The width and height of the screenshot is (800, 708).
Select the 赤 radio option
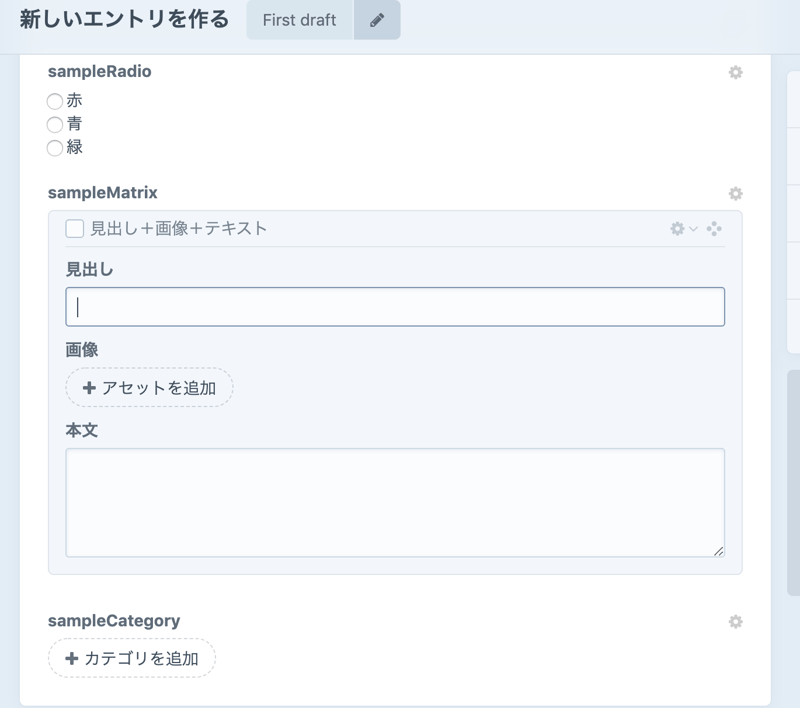coord(55,101)
